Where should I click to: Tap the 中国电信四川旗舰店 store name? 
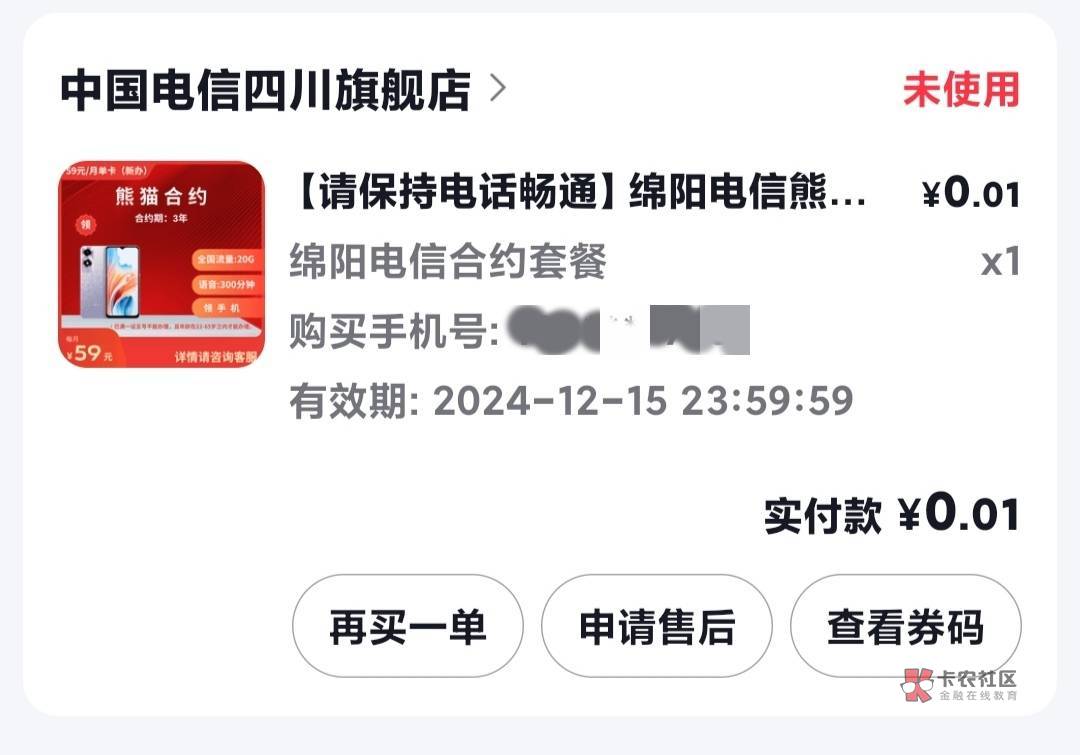pyautogui.click(x=266, y=90)
